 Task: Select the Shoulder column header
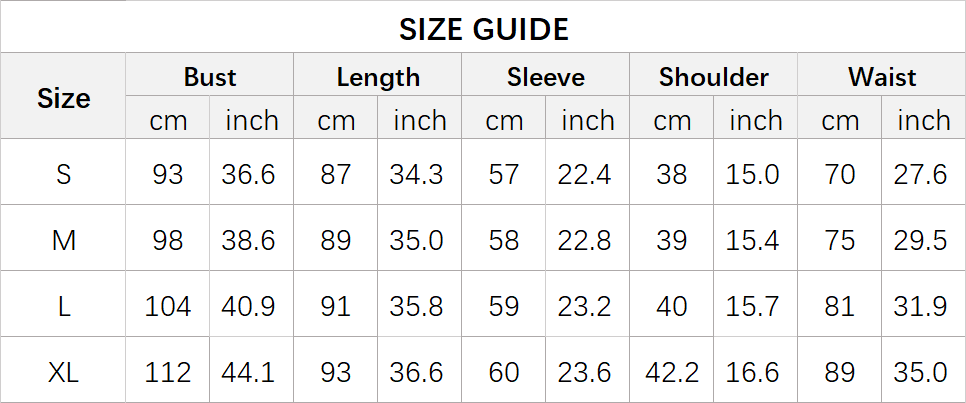[x=713, y=78]
